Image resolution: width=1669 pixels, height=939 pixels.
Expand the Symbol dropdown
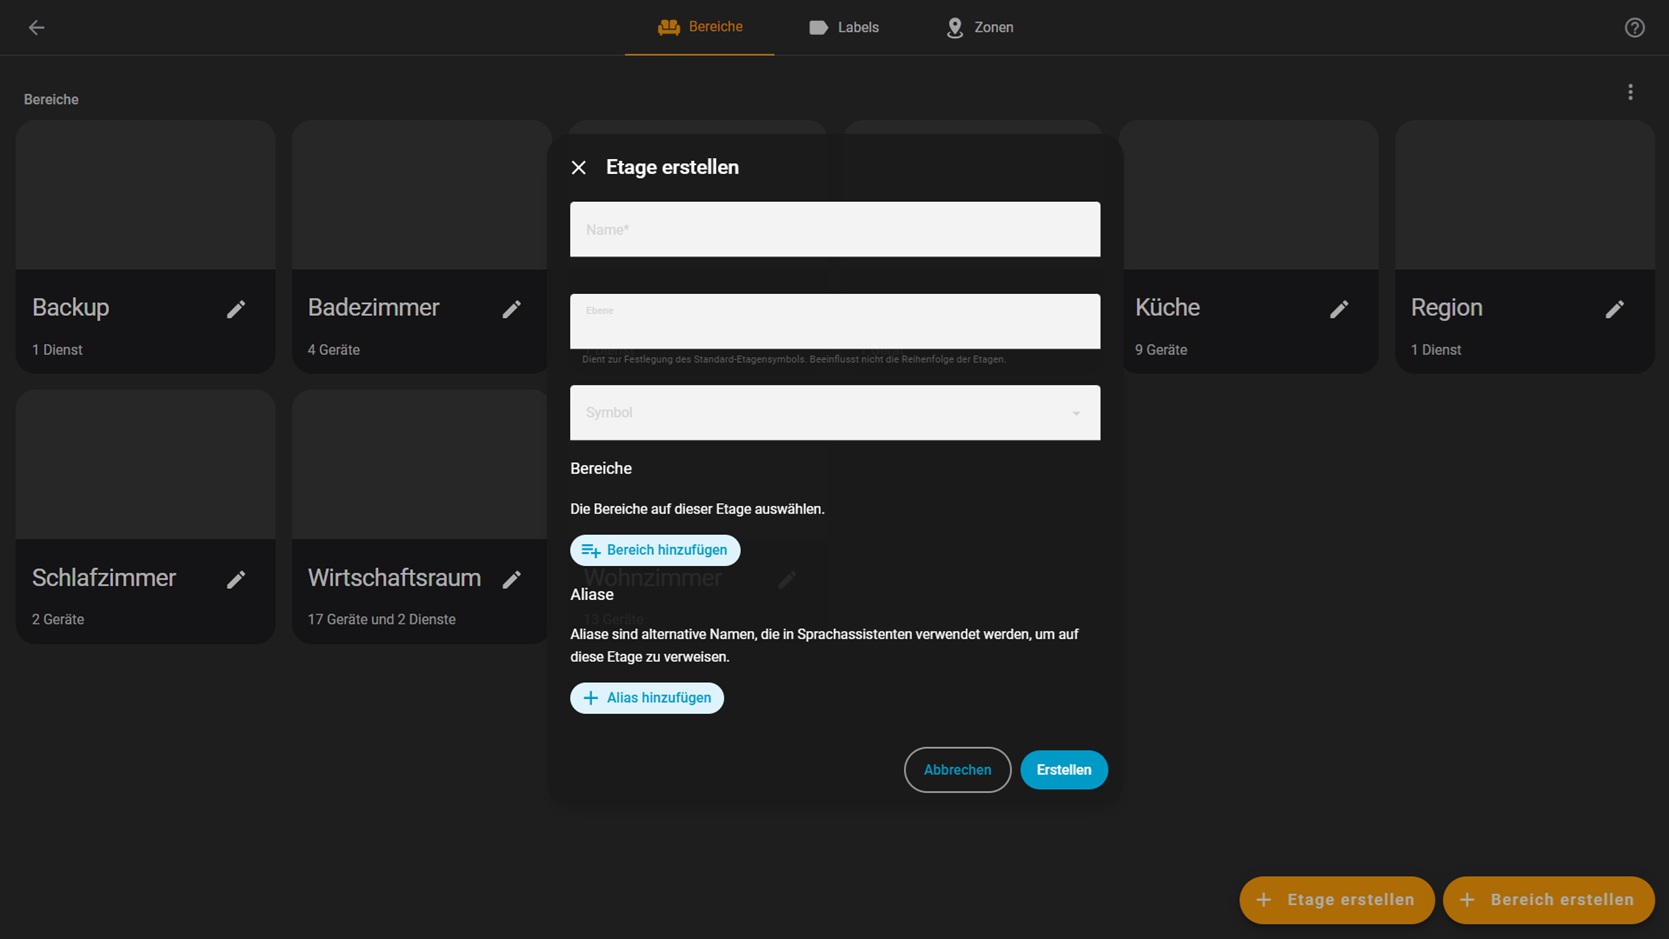click(834, 413)
